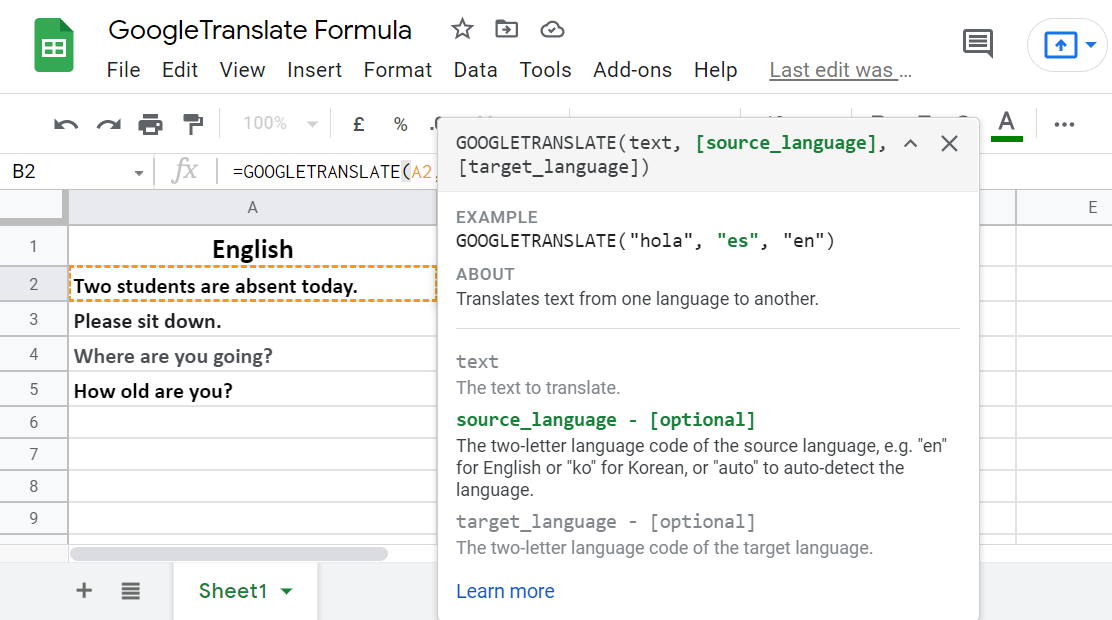Click the print icon
1112x620 pixels.
coord(150,124)
